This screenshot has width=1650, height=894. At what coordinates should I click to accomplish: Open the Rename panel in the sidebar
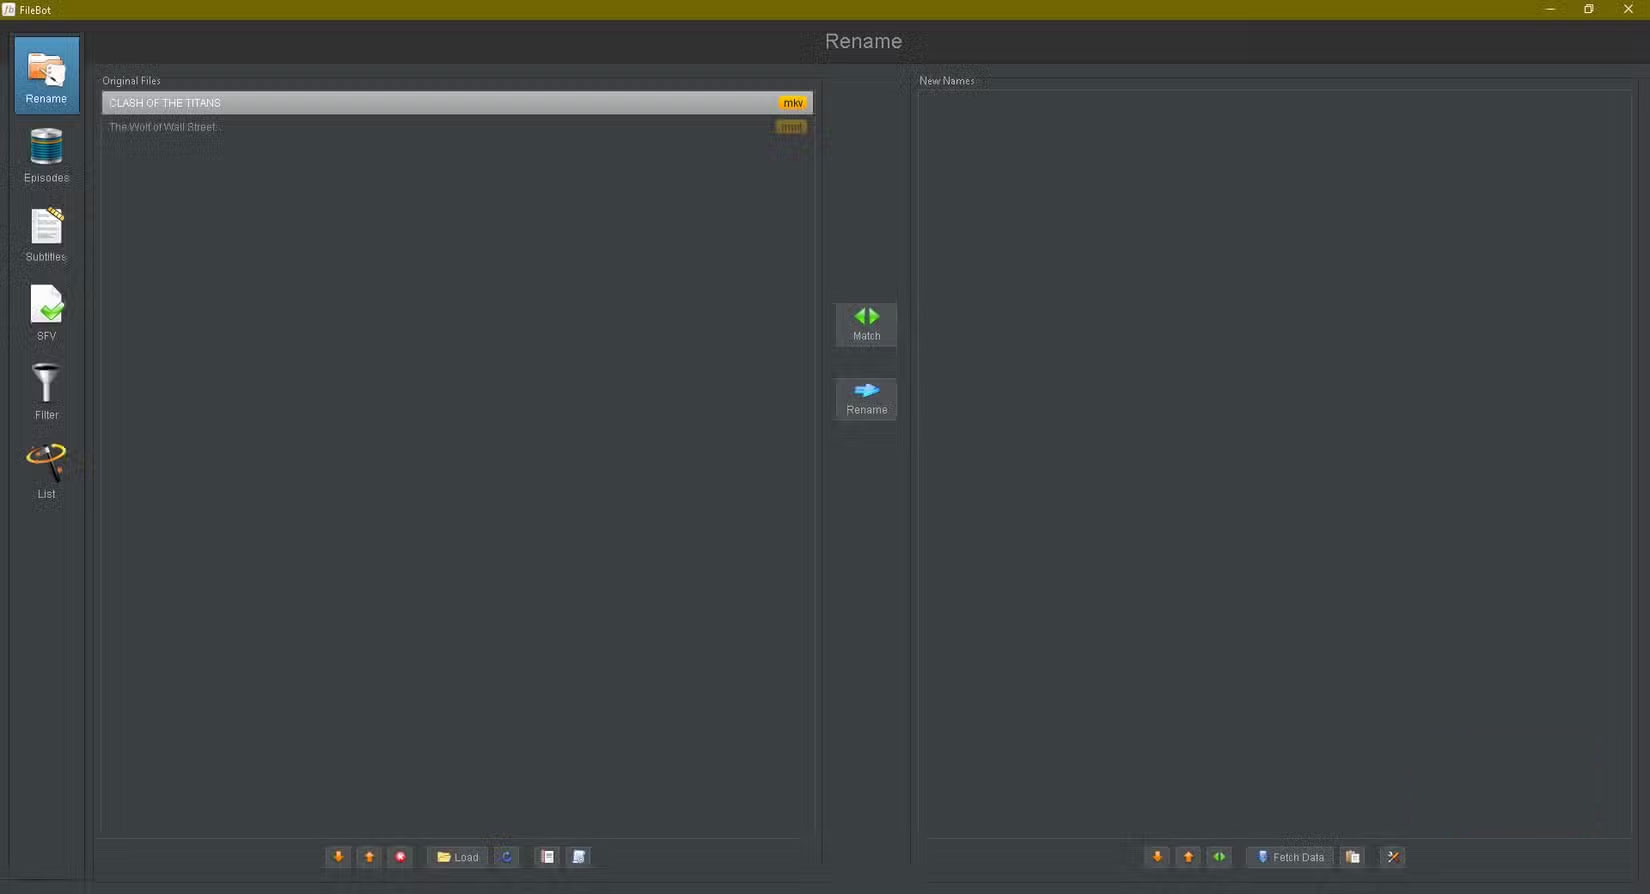point(47,75)
